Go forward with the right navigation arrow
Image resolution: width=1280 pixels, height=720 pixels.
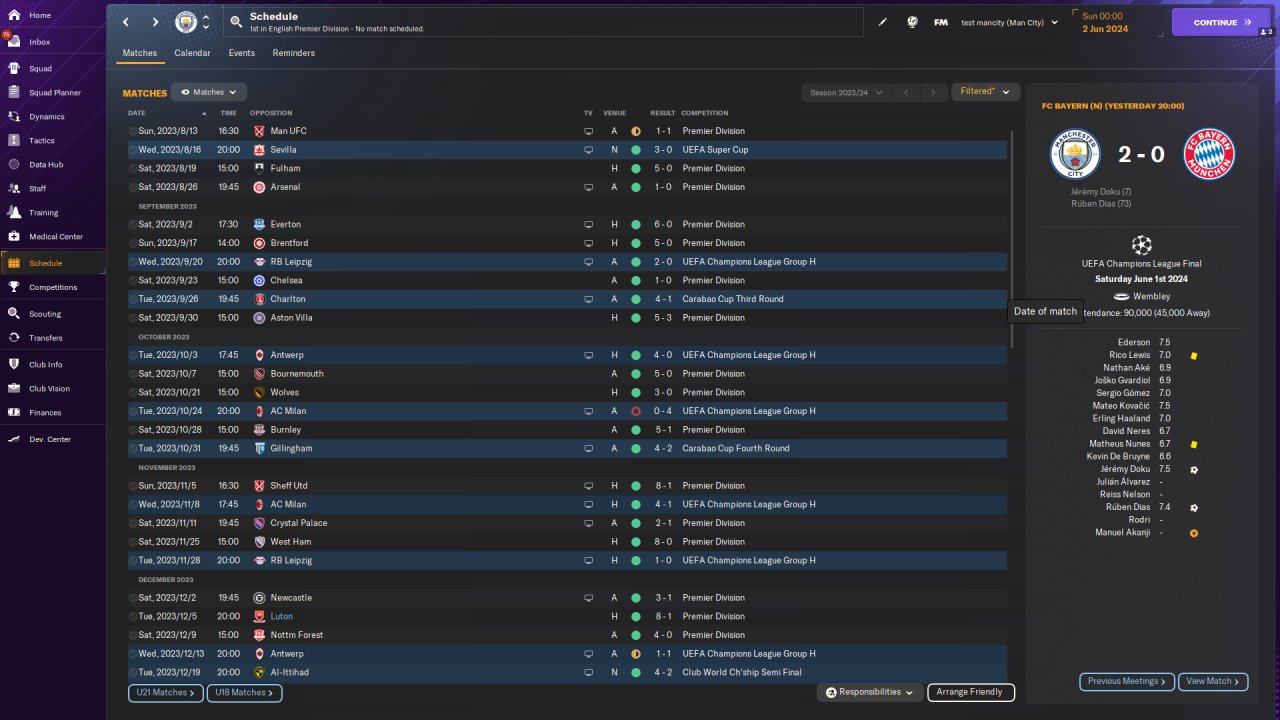click(155, 22)
